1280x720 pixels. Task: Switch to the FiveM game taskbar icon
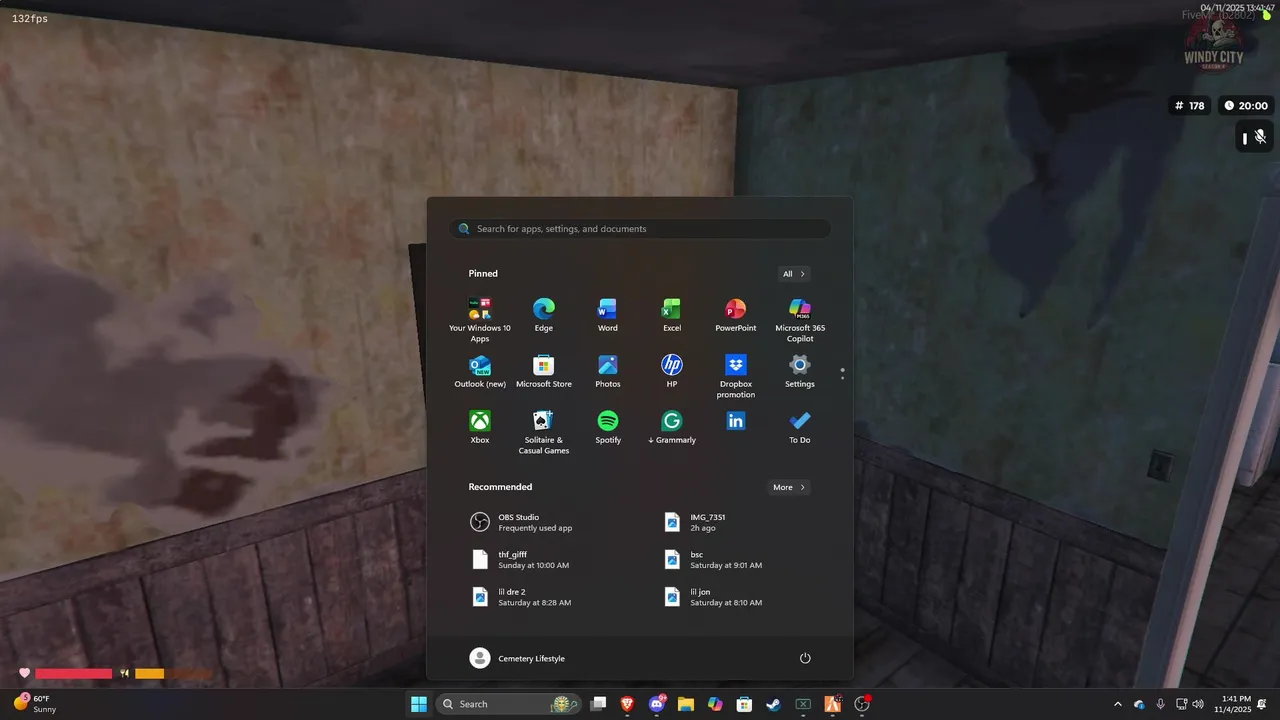coord(832,704)
